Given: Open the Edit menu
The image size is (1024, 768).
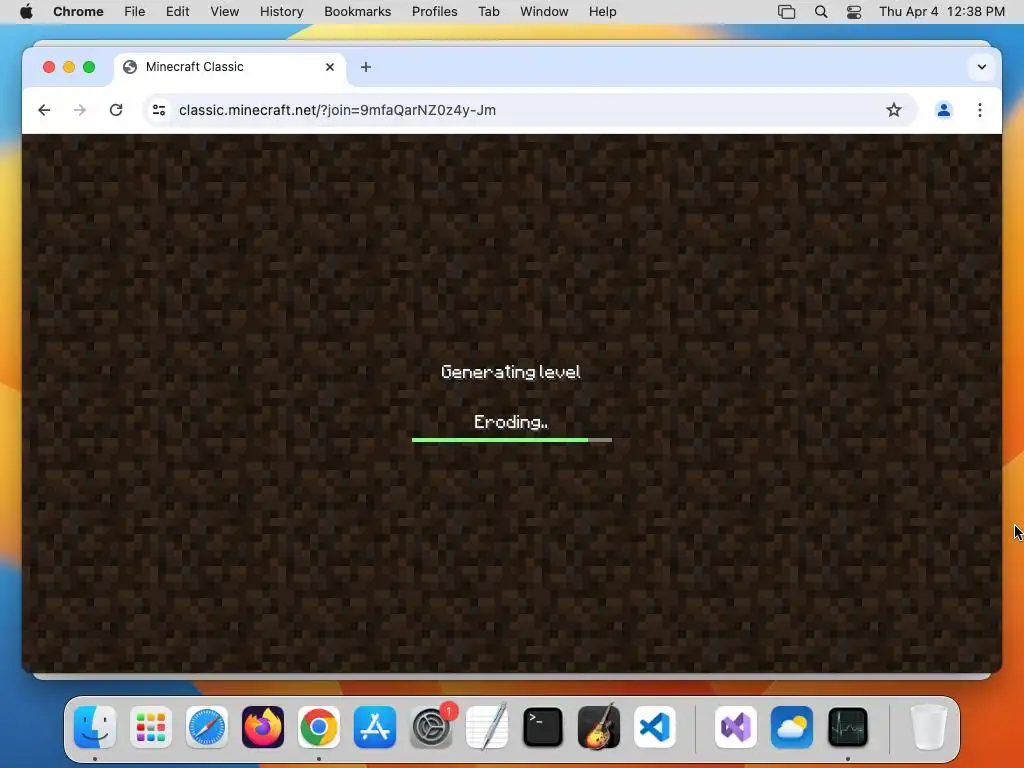Looking at the screenshot, I should point(177,12).
